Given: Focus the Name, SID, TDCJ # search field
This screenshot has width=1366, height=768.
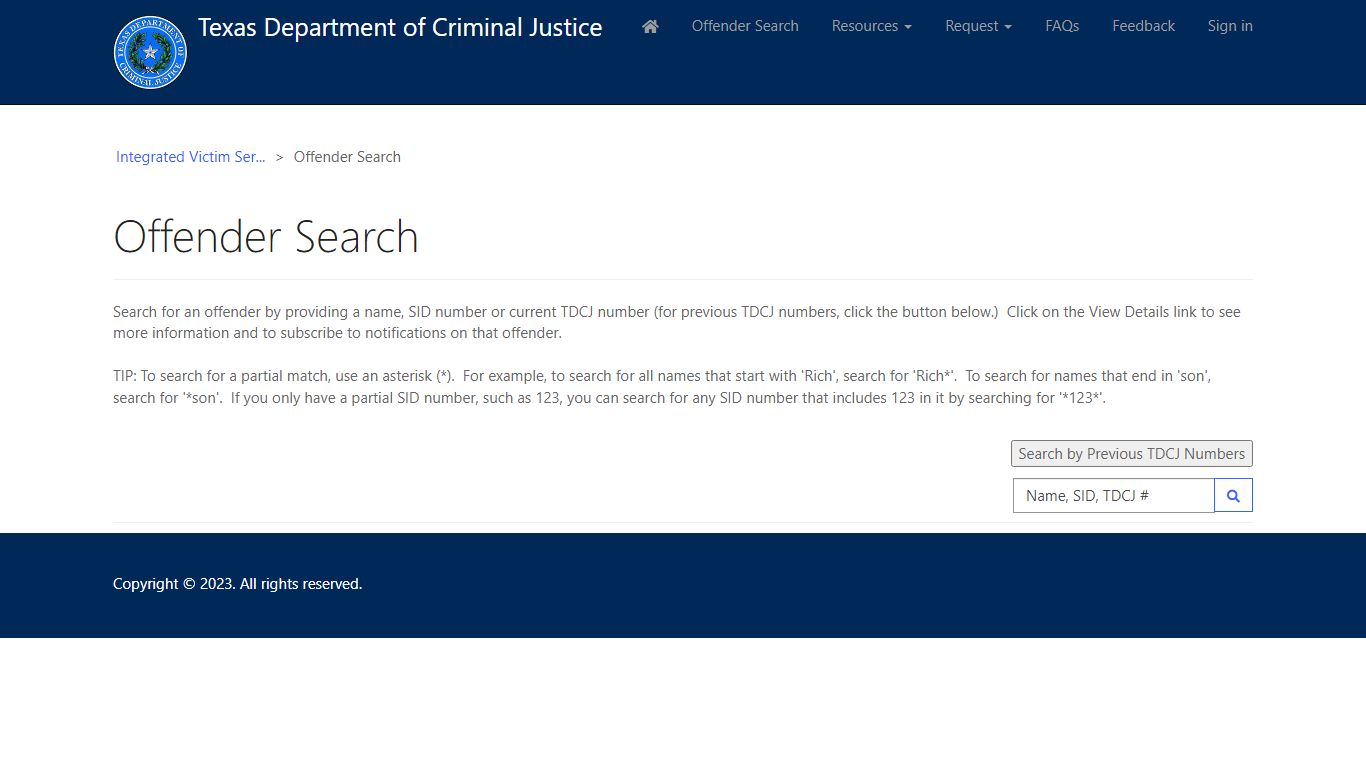Looking at the screenshot, I should click(x=1113, y=496).
